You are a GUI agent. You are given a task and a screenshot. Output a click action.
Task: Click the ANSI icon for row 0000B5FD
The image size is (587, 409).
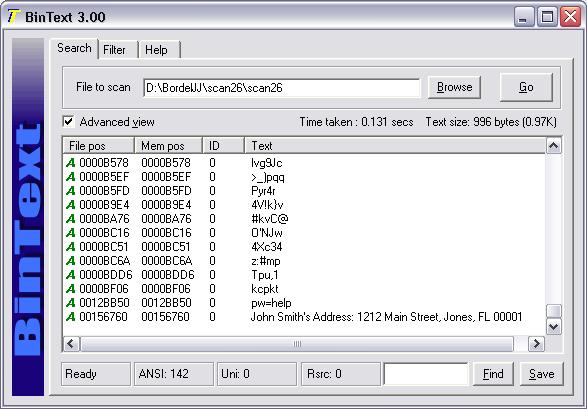70,191
